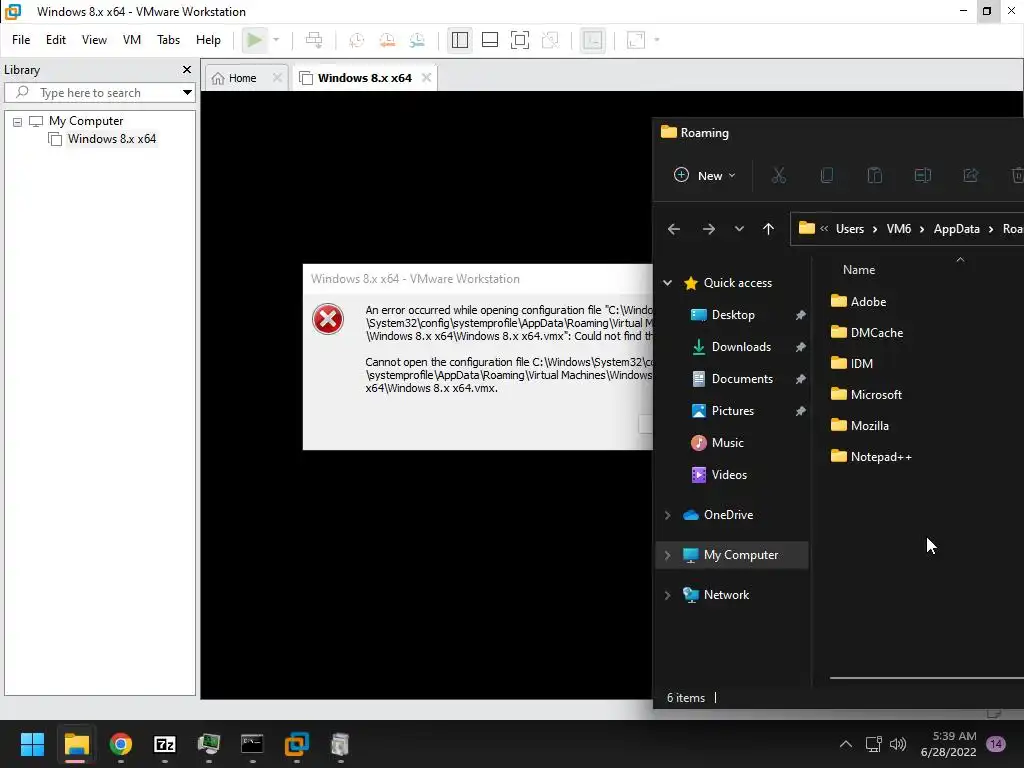Open Pictures in Quick access
Image resolution: width=1024 pixels, height=768 pixels.
[x=732, y=411]
